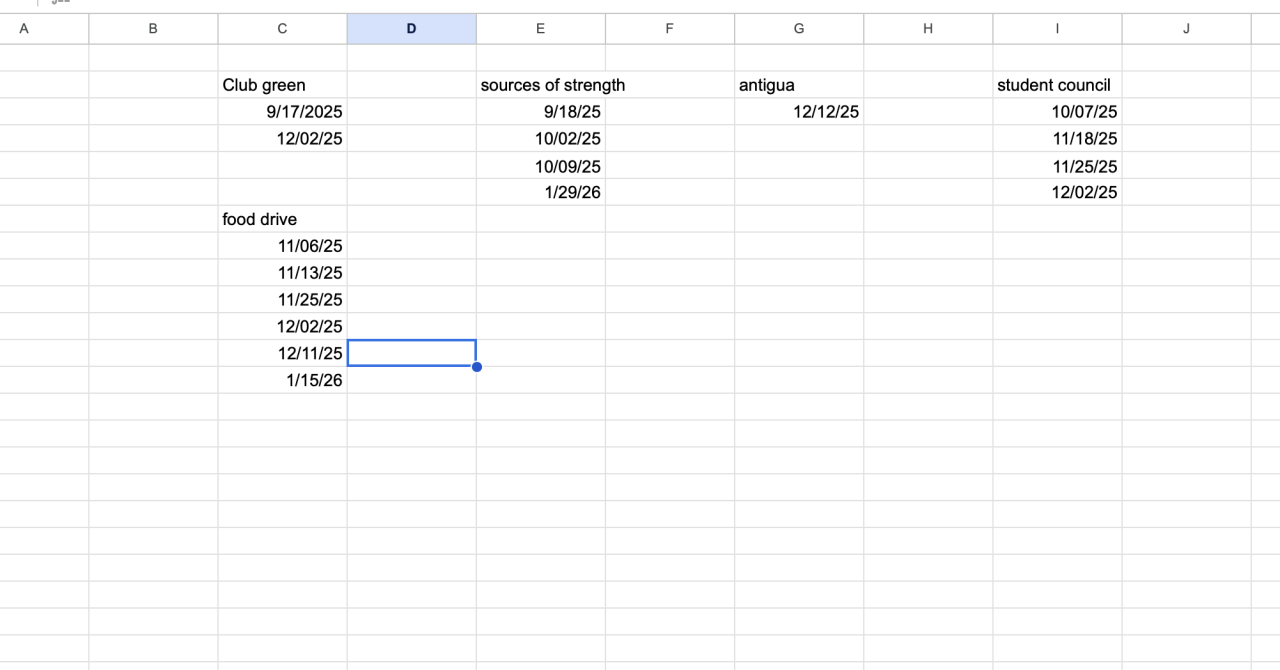The image size is (1280, 670).
Task: Select the column E header
Action: pyautogui.click(x=540, y=29)
